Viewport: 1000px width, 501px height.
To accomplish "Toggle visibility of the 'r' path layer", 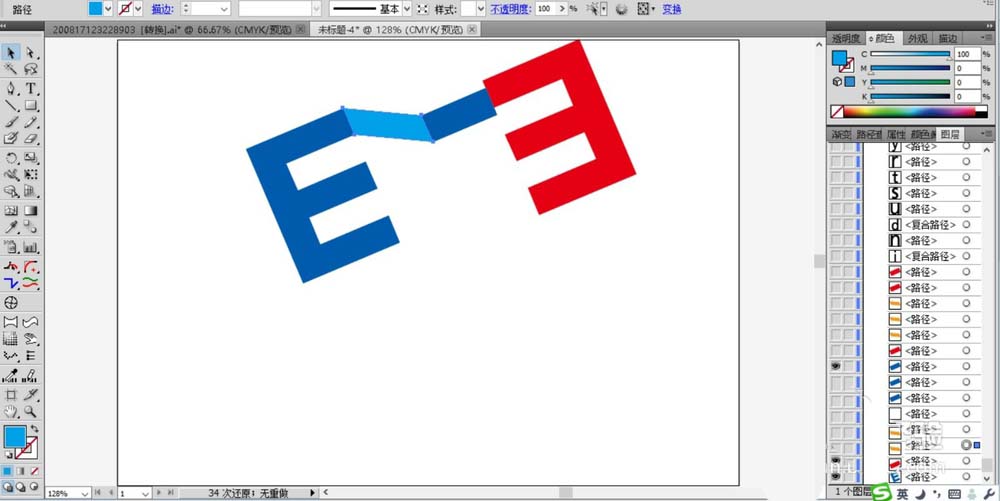I will pos(835,162).
